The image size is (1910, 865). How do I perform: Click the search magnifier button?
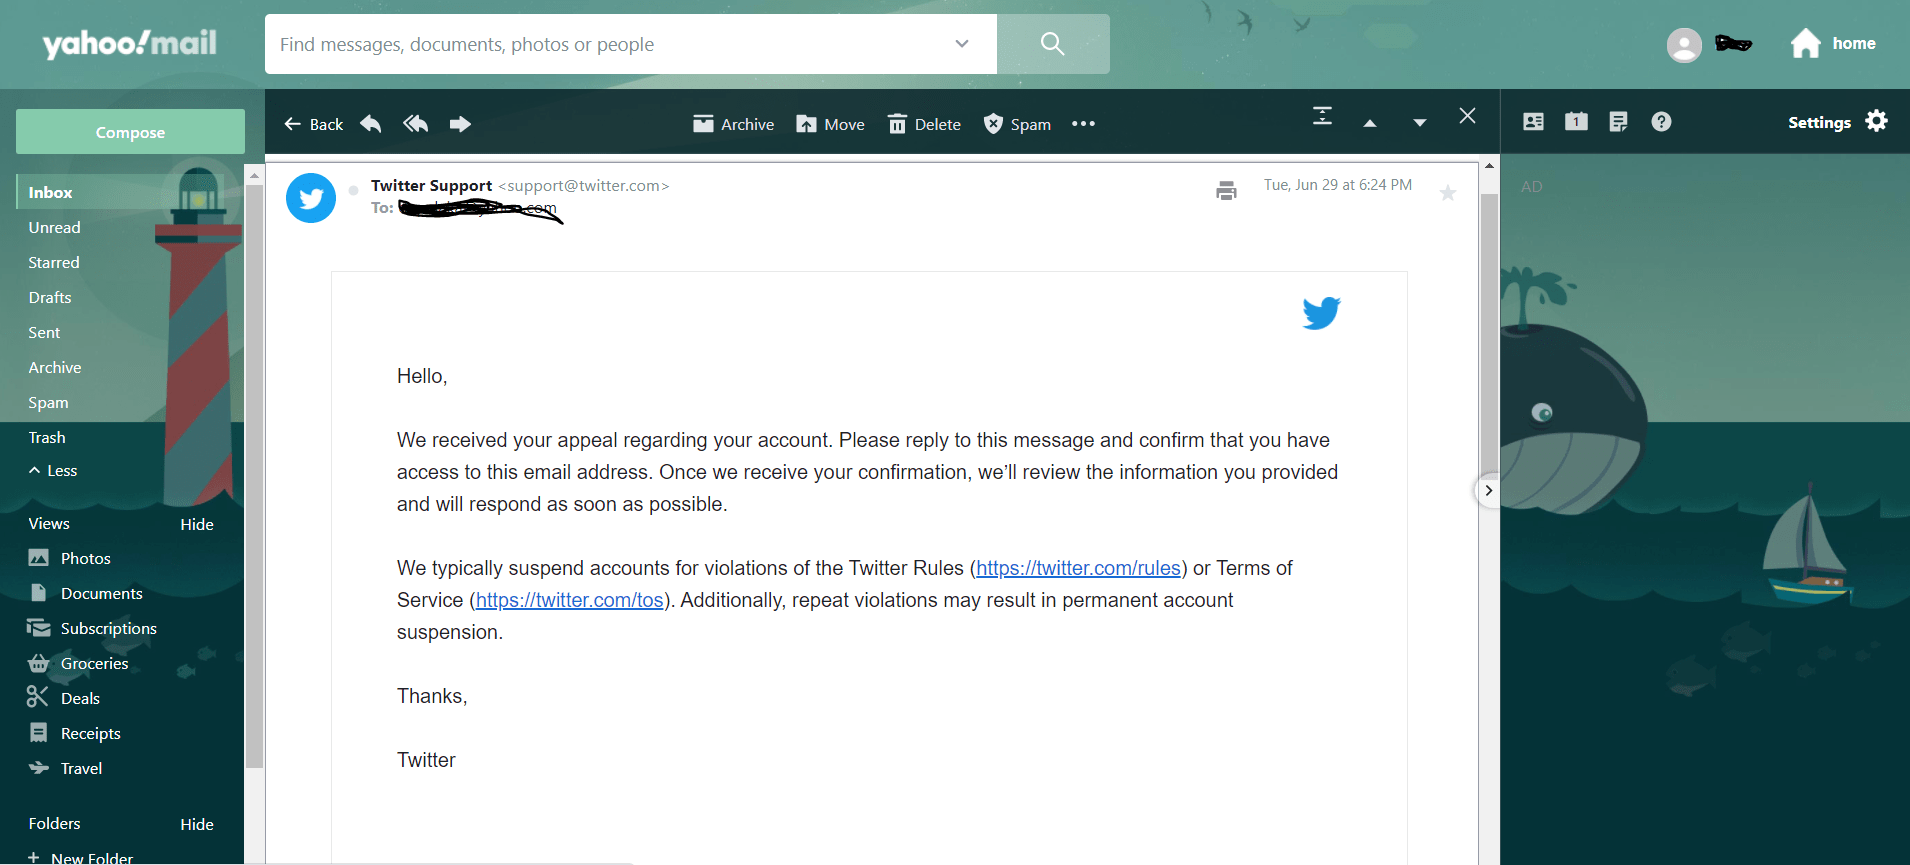(1053, 44)
